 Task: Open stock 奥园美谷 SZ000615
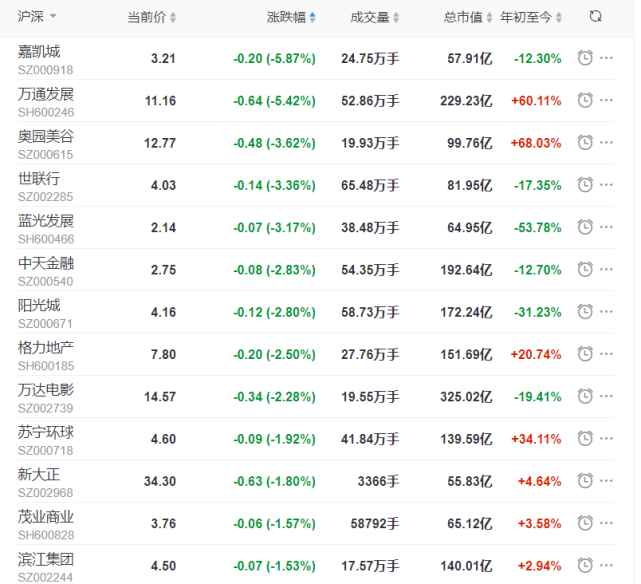(46, 144)
